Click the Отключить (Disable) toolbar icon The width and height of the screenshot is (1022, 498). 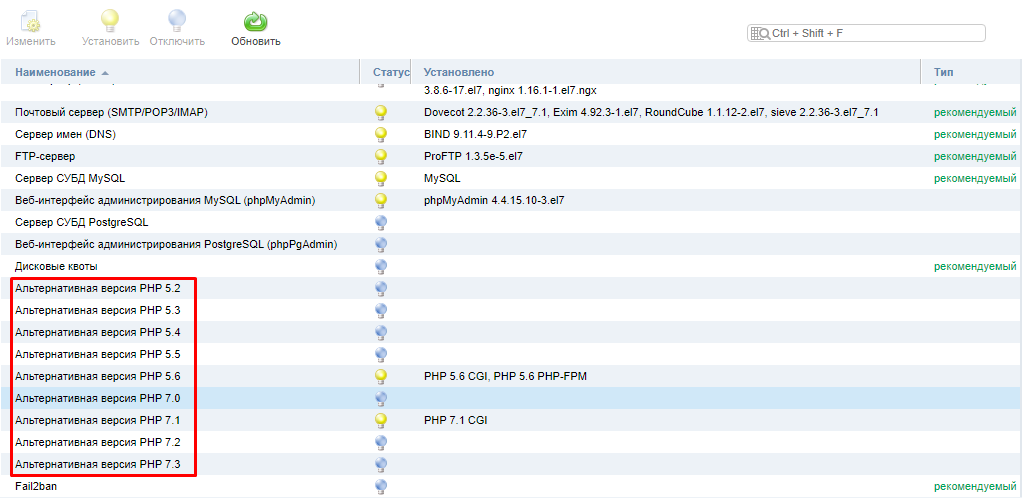point(177,22)
